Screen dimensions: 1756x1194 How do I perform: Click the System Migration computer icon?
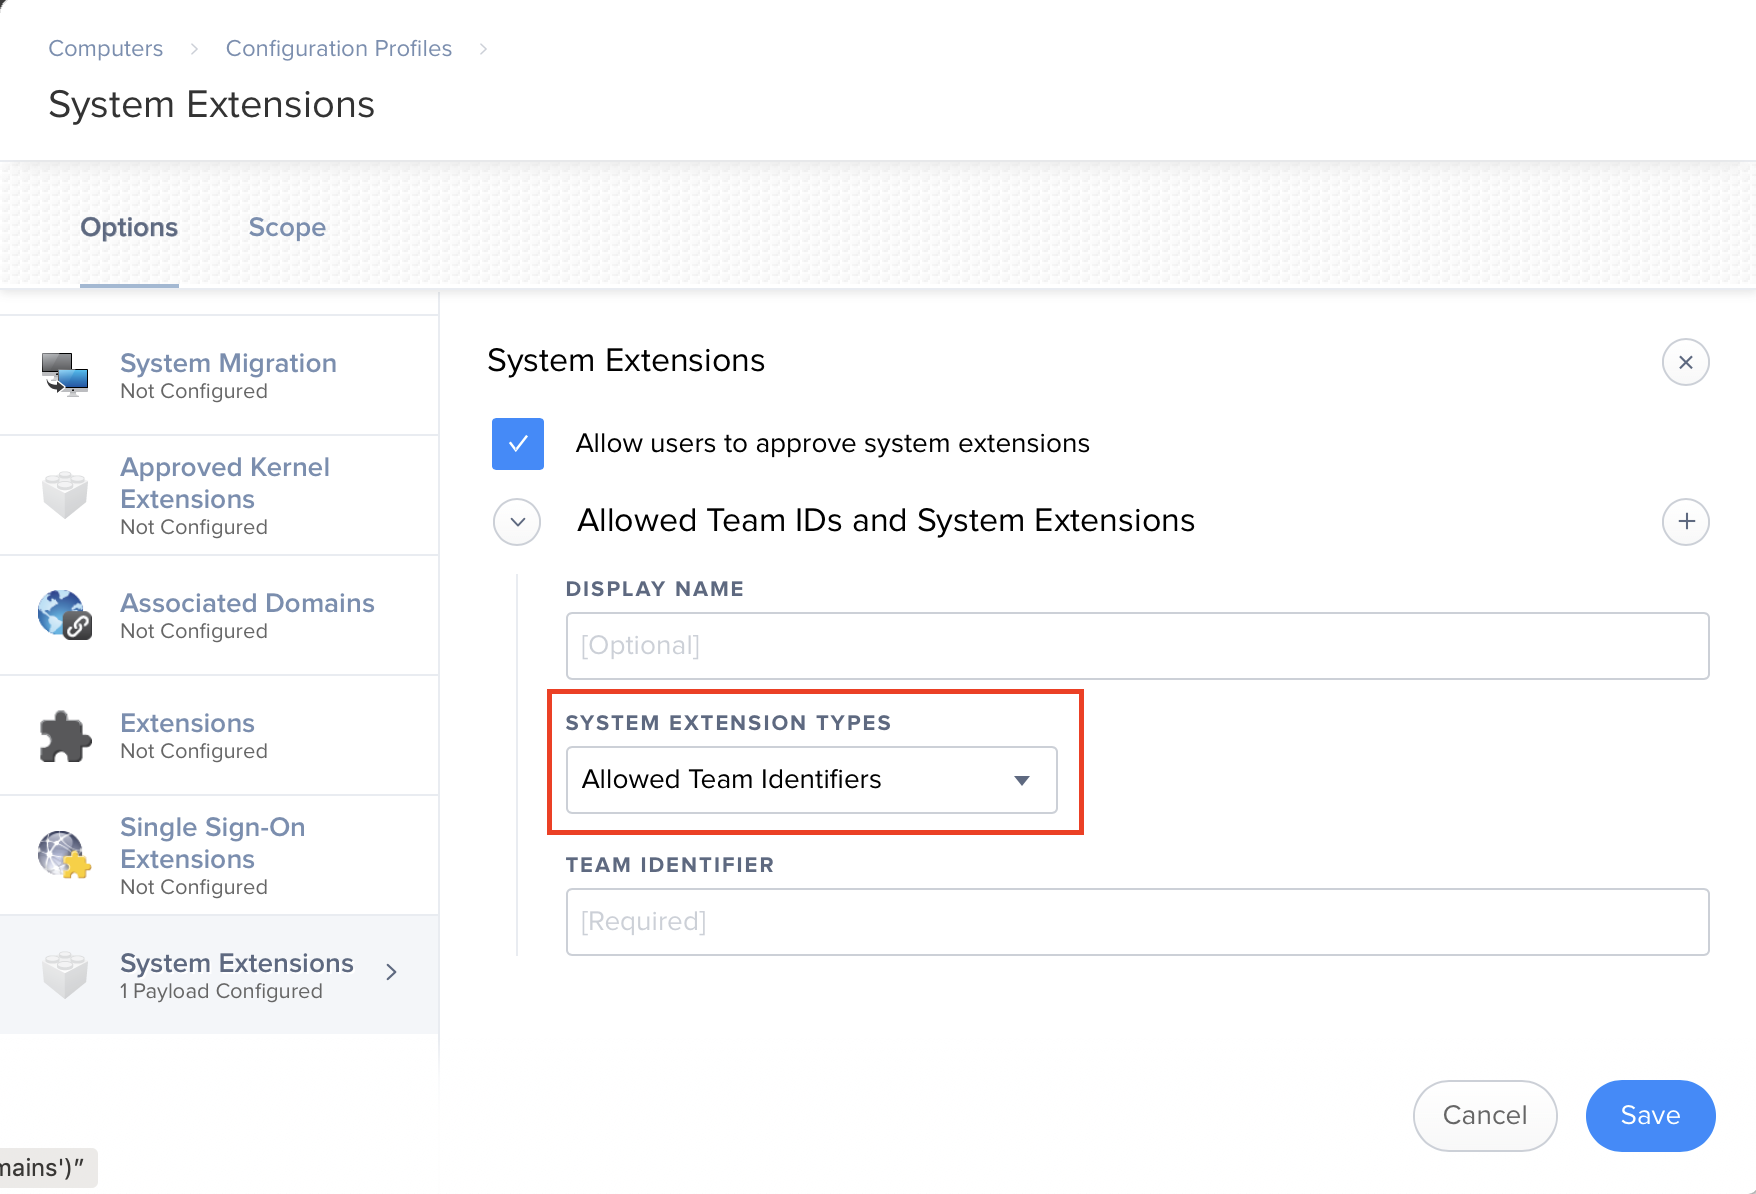click(65, 375)
